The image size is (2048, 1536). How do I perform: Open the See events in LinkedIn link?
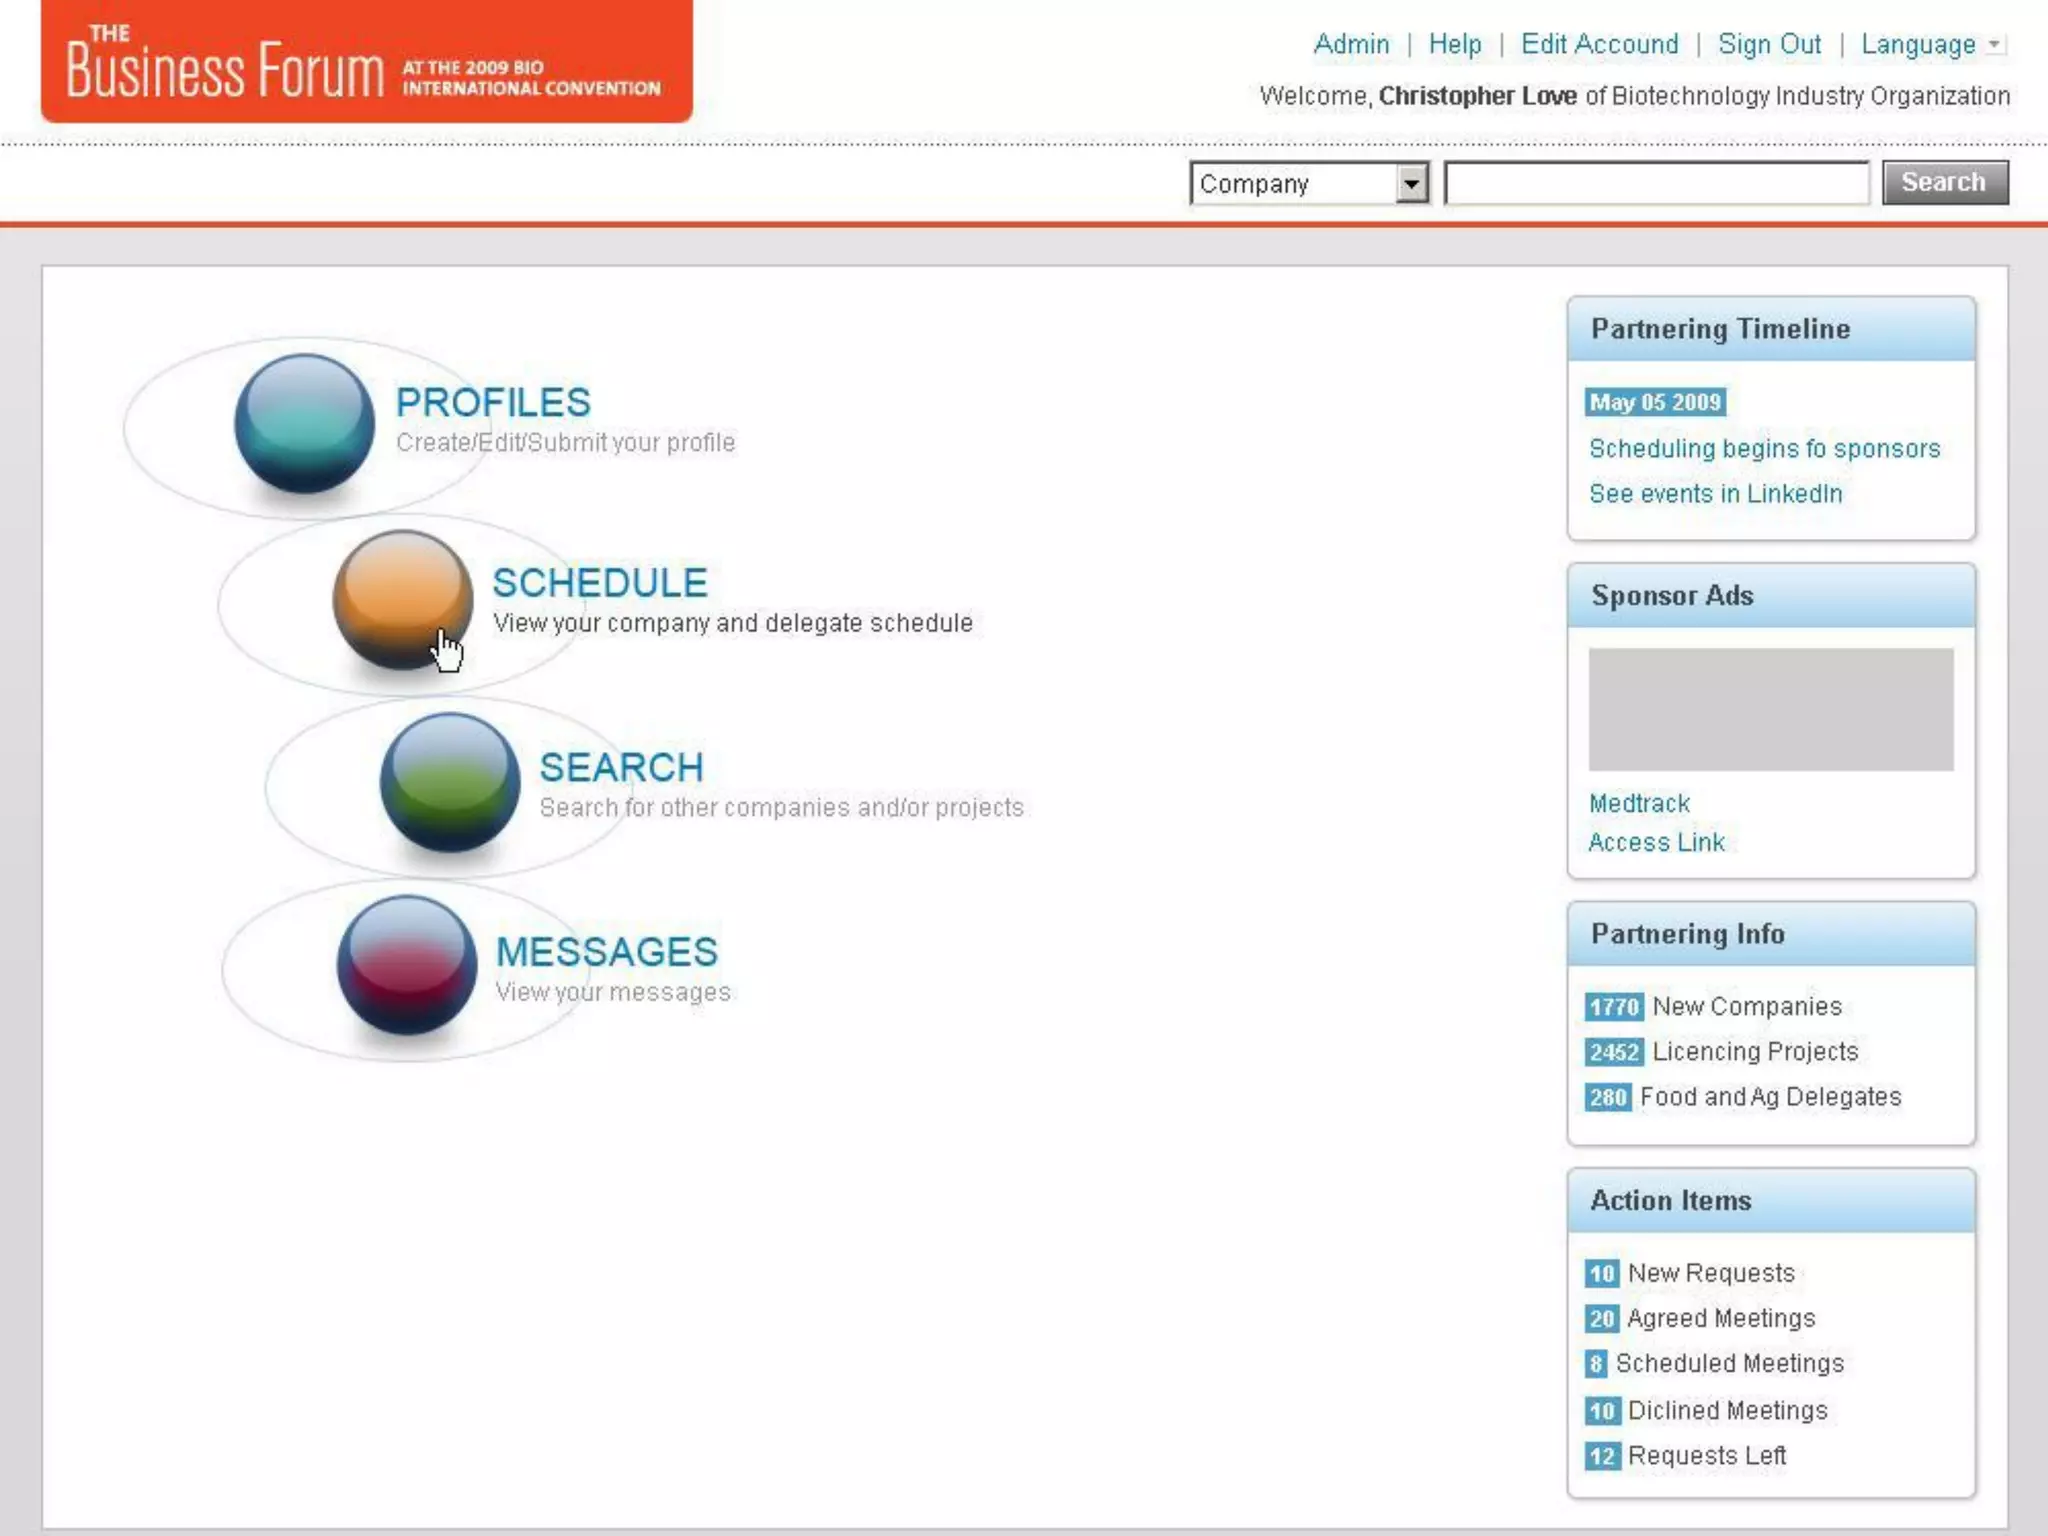pos(1715,494)
